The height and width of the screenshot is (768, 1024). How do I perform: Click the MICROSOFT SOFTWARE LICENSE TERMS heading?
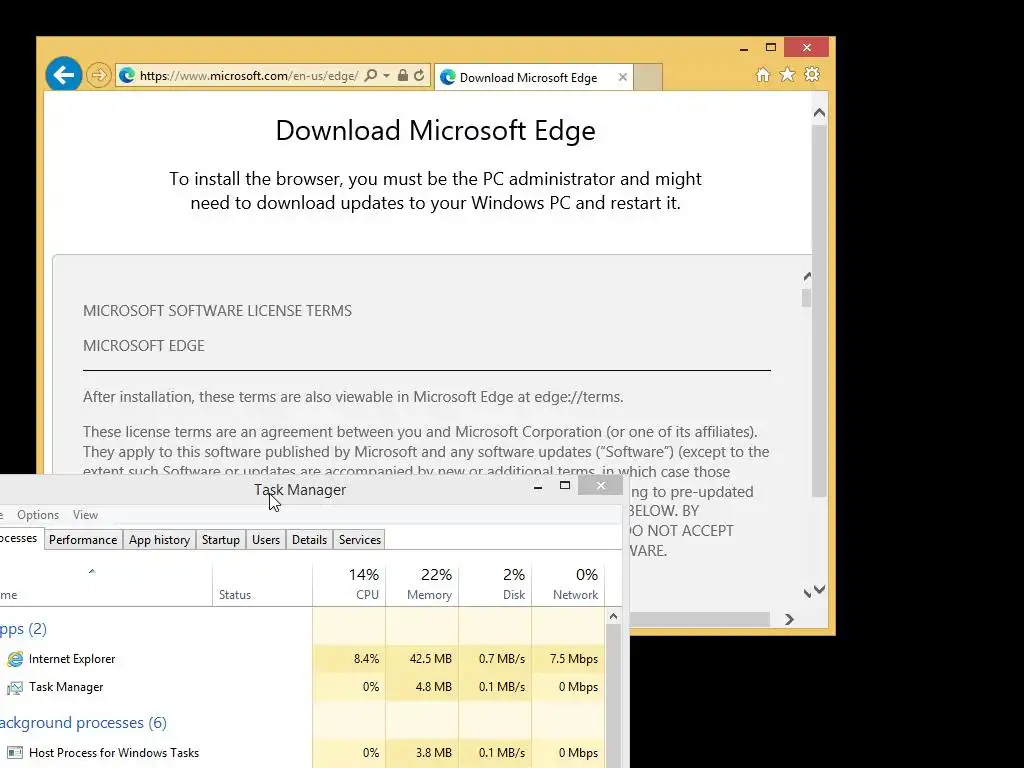(x=217, y=311)
